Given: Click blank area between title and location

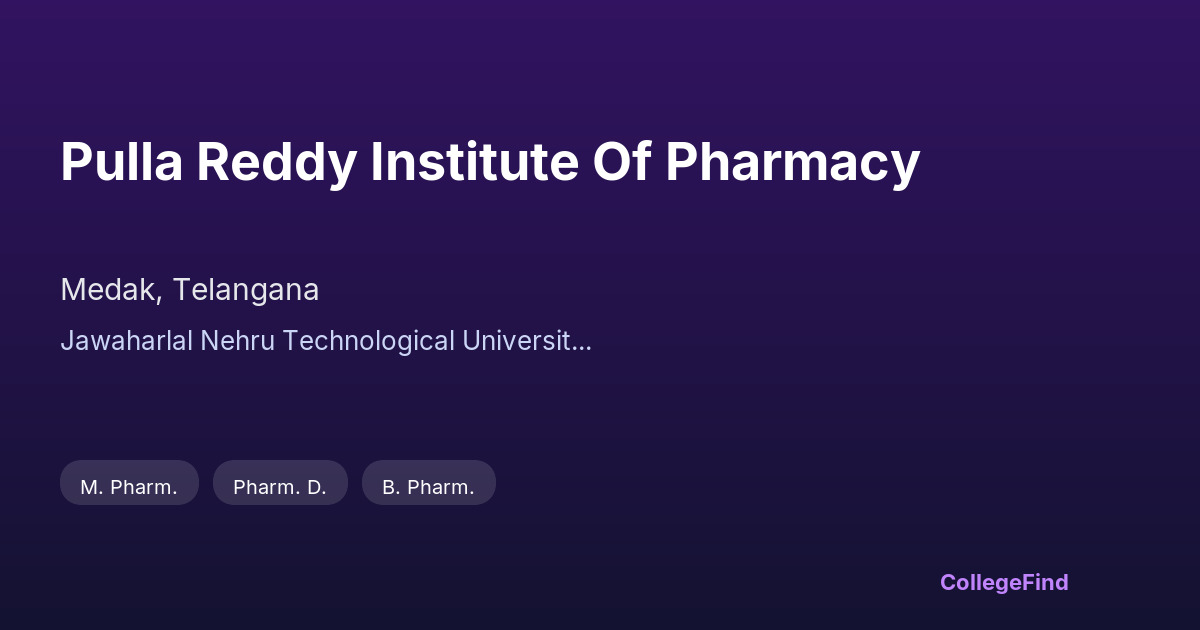Looking at the screenshot, I should point(400,230).
